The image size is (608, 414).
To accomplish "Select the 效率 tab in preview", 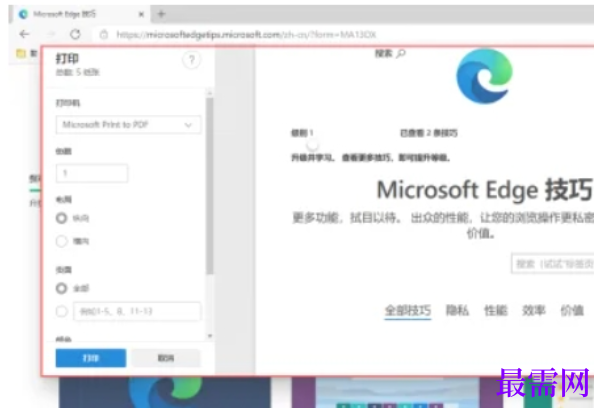I will tap(534, 310).
